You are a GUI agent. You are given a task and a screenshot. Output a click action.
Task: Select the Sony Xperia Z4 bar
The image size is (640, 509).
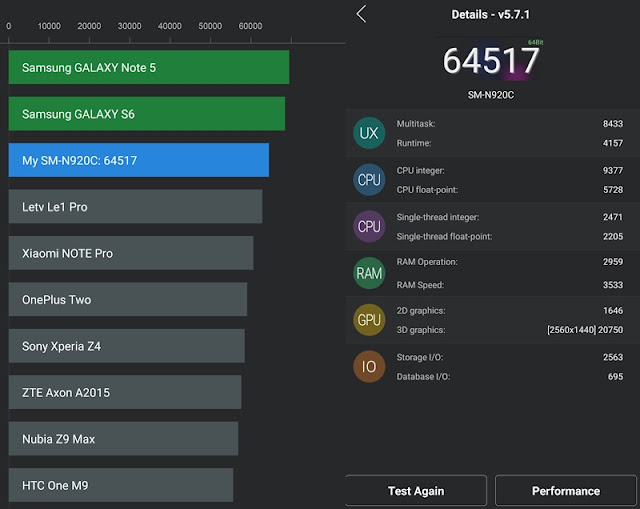click(x=127, y=346)
